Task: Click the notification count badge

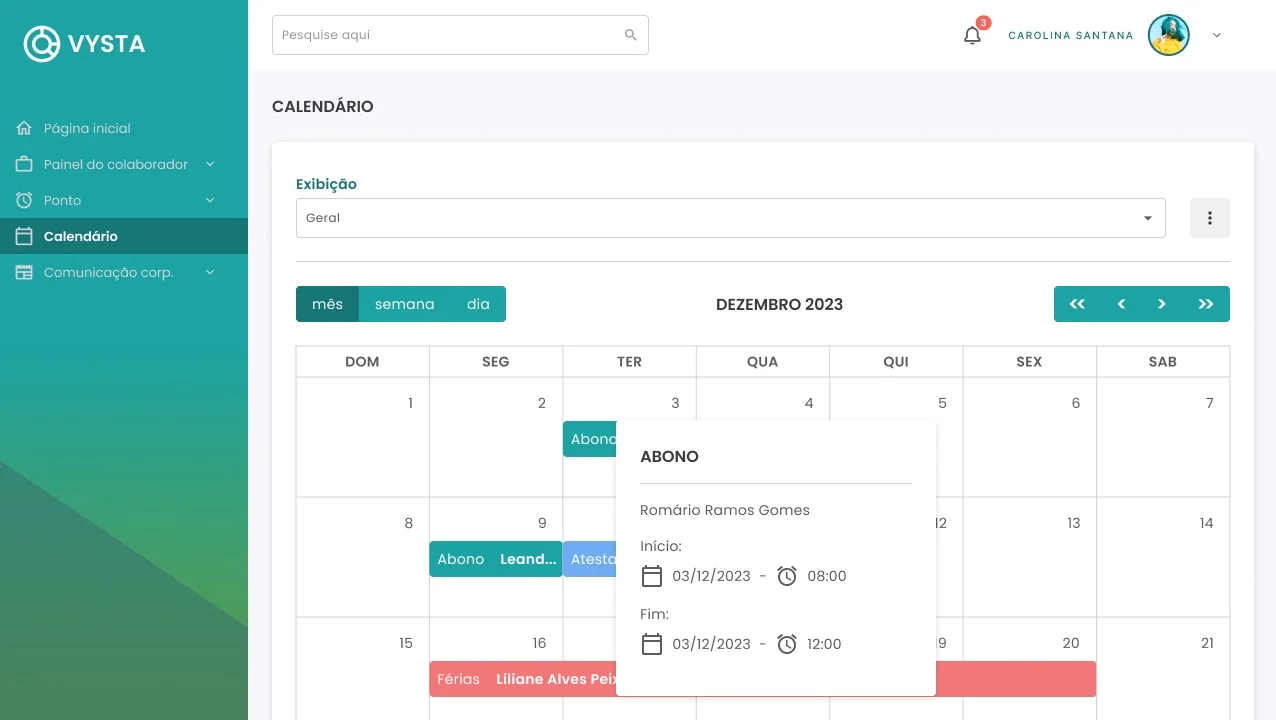Action: tap(983, 23)
